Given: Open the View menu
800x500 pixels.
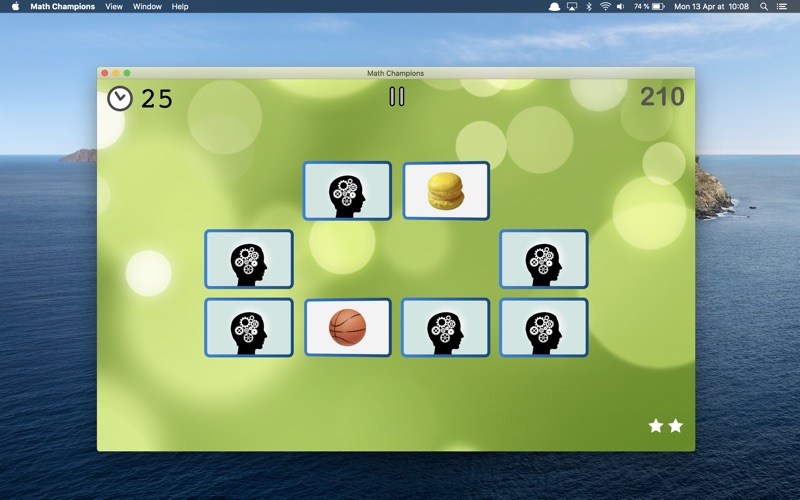Looking at the screenshot, I should click(114, 7).
